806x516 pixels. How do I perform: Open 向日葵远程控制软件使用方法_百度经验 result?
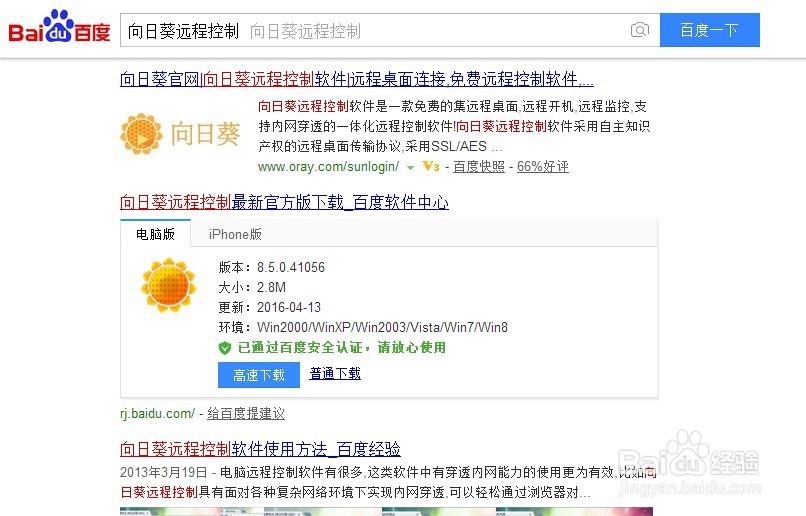pos(260,449)
